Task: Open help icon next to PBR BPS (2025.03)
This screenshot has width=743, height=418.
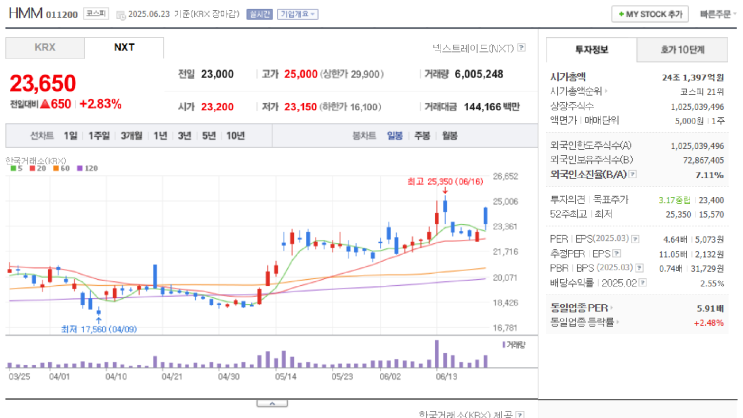Action: point(639,268)
